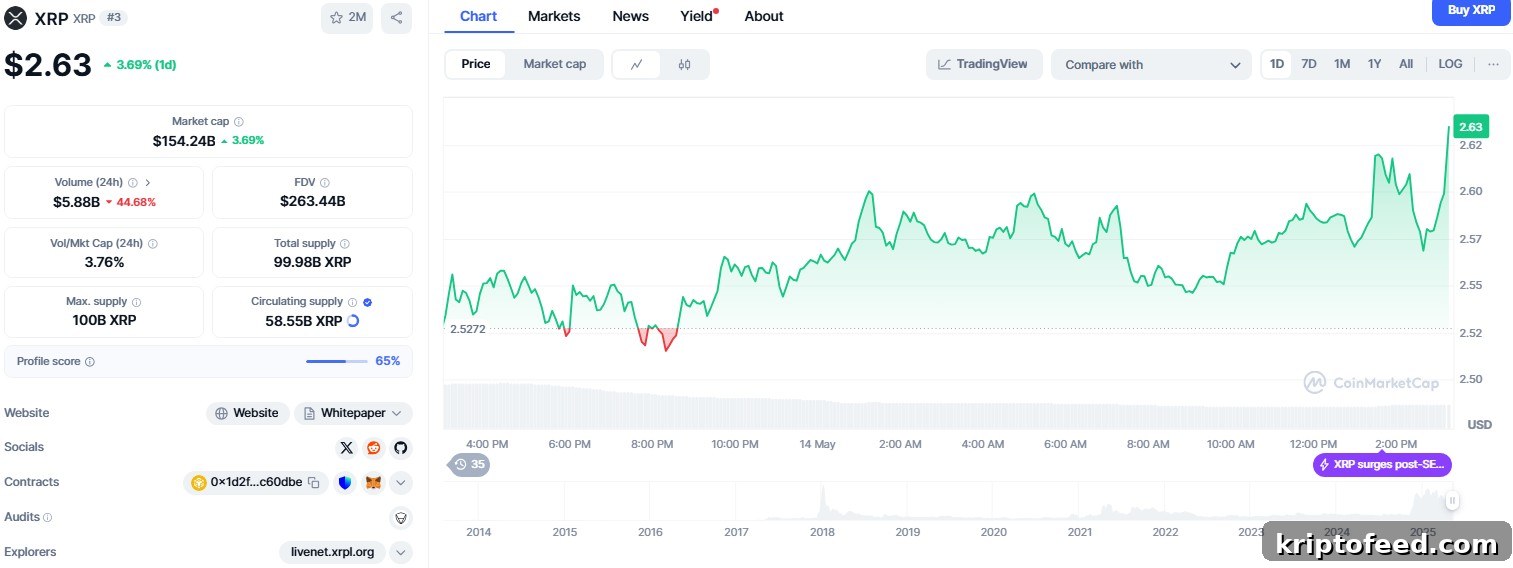1513x568 pixels.
Task: Add XRP to watchlist star button
Action: tap(347, 18)
